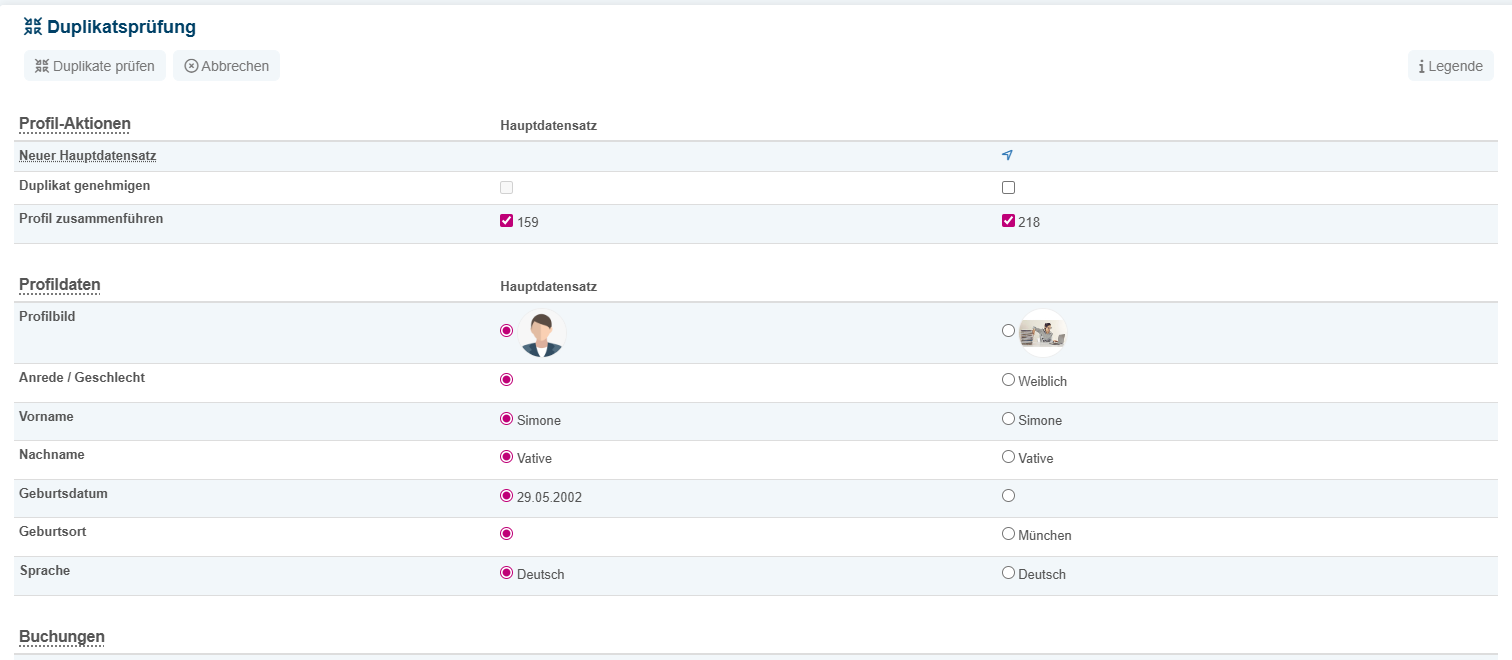Screen dimensions: 1512x660
Task: Click the Duplikate prüfen button
Action: [x=95, y=66]
